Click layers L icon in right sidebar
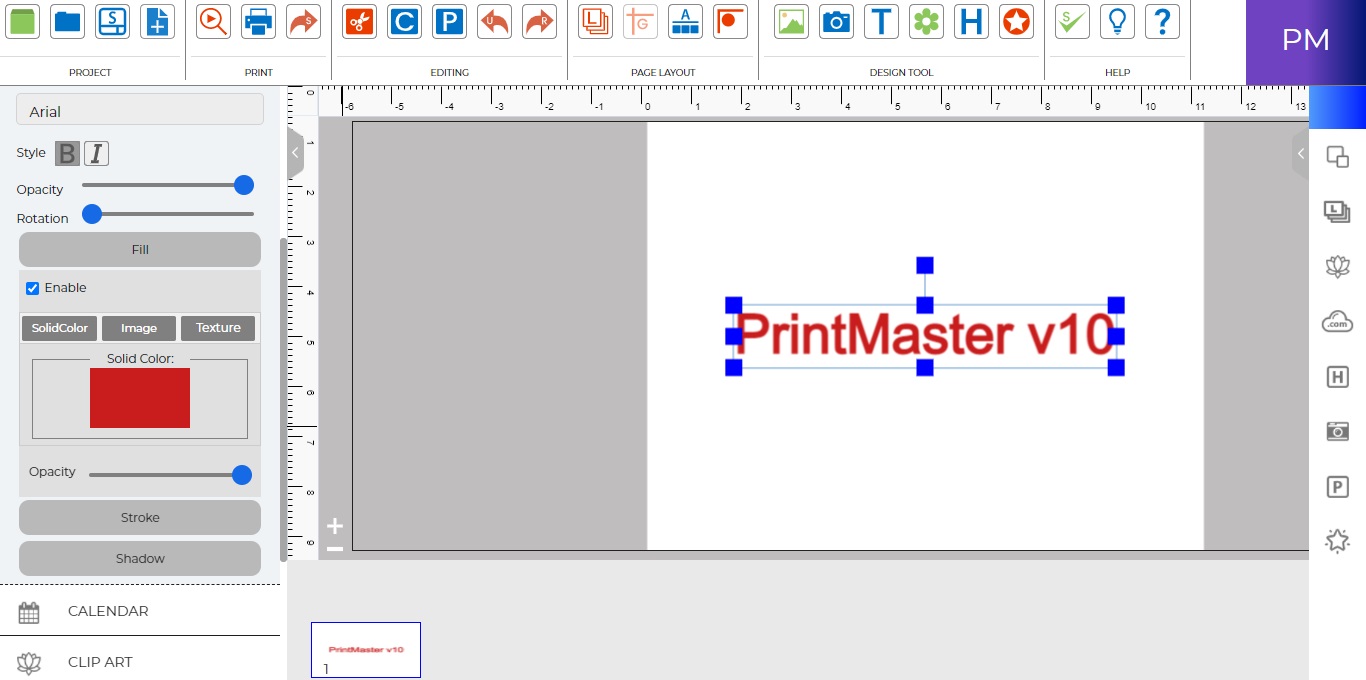Image resolution: width=1366 pixels, height=680 pixels. [1337, 210]
